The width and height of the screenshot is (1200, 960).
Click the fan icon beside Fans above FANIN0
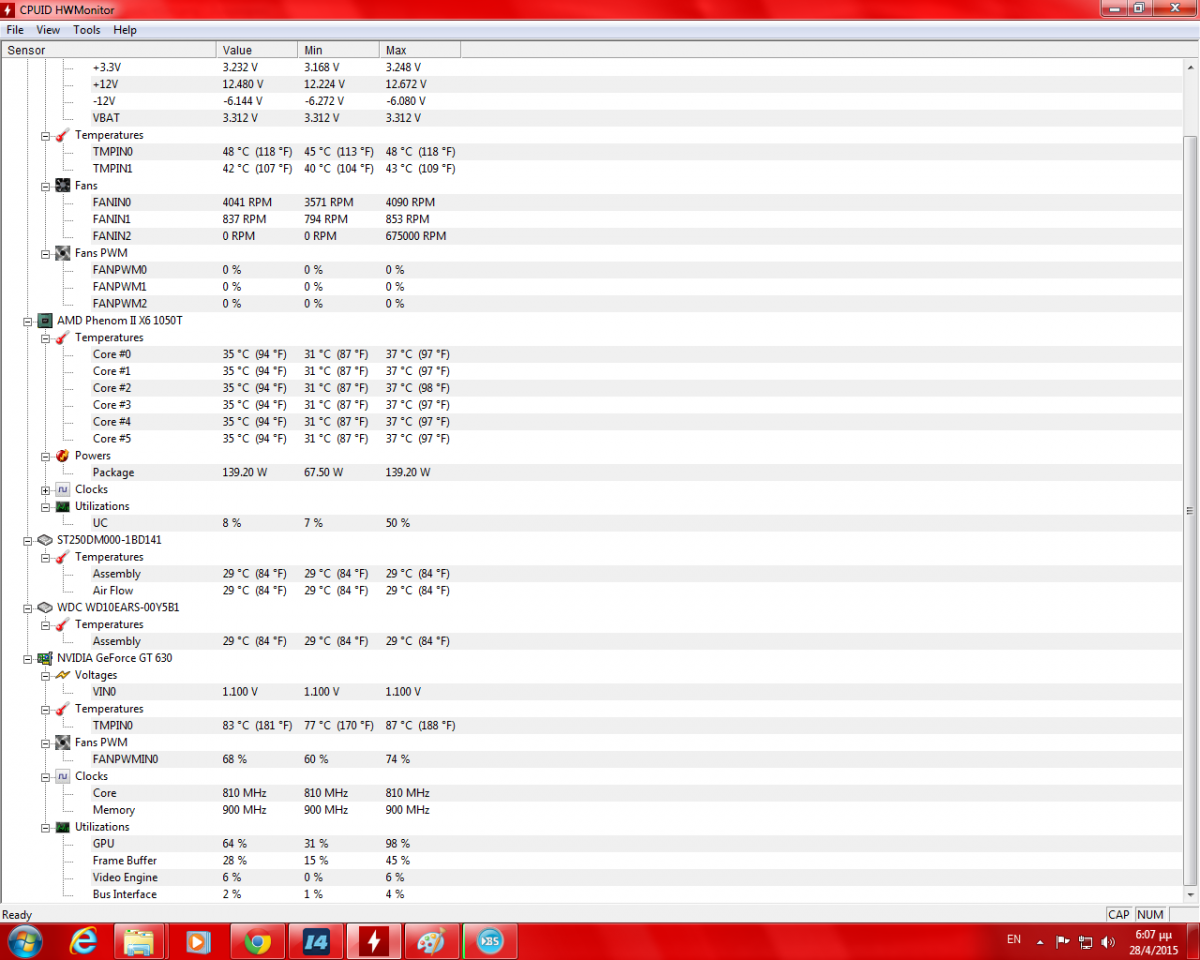coord(62,186)
